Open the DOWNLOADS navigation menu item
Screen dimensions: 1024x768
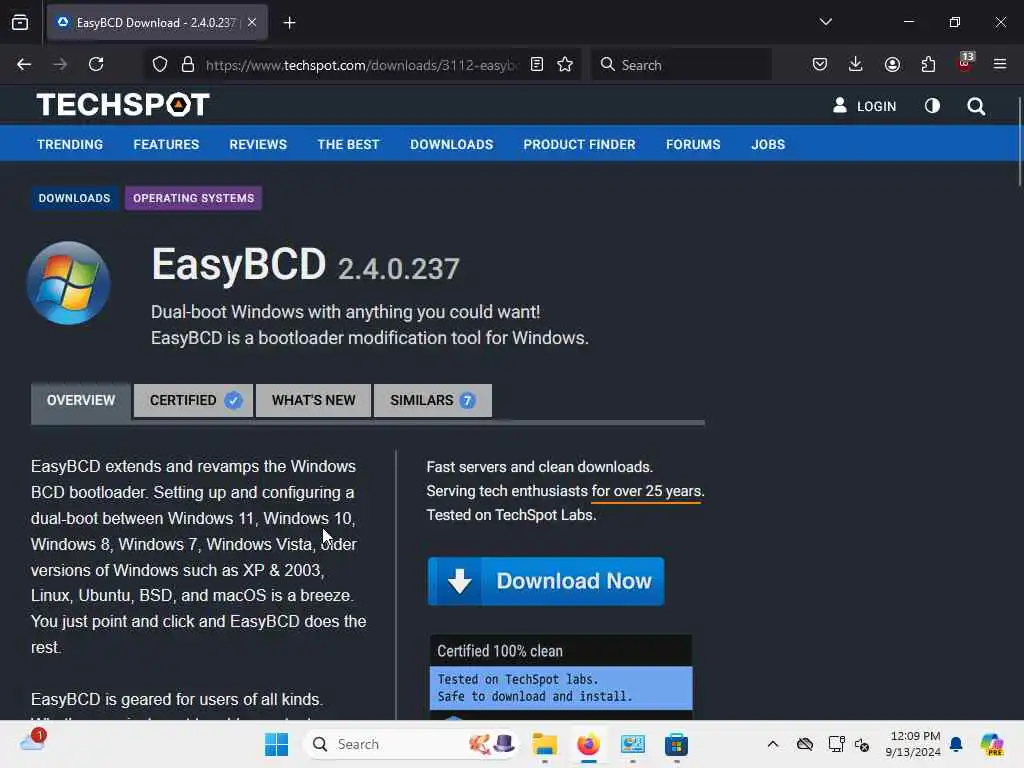[451, 144]
